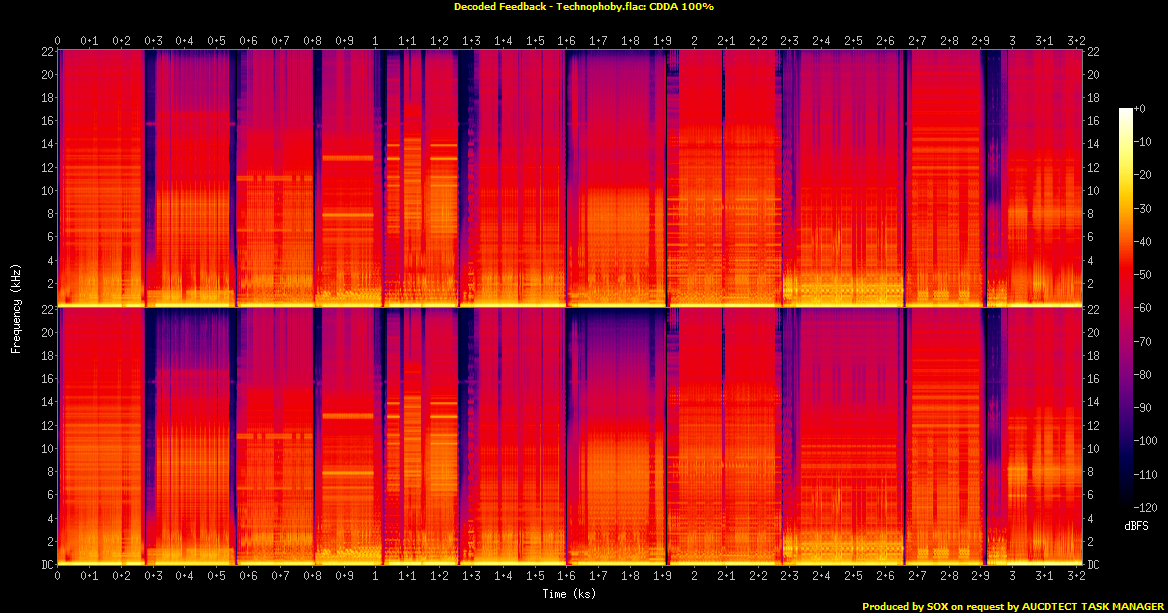
Task: Click the bright white top of the color bar
Action: click(x=1125, y=112)
